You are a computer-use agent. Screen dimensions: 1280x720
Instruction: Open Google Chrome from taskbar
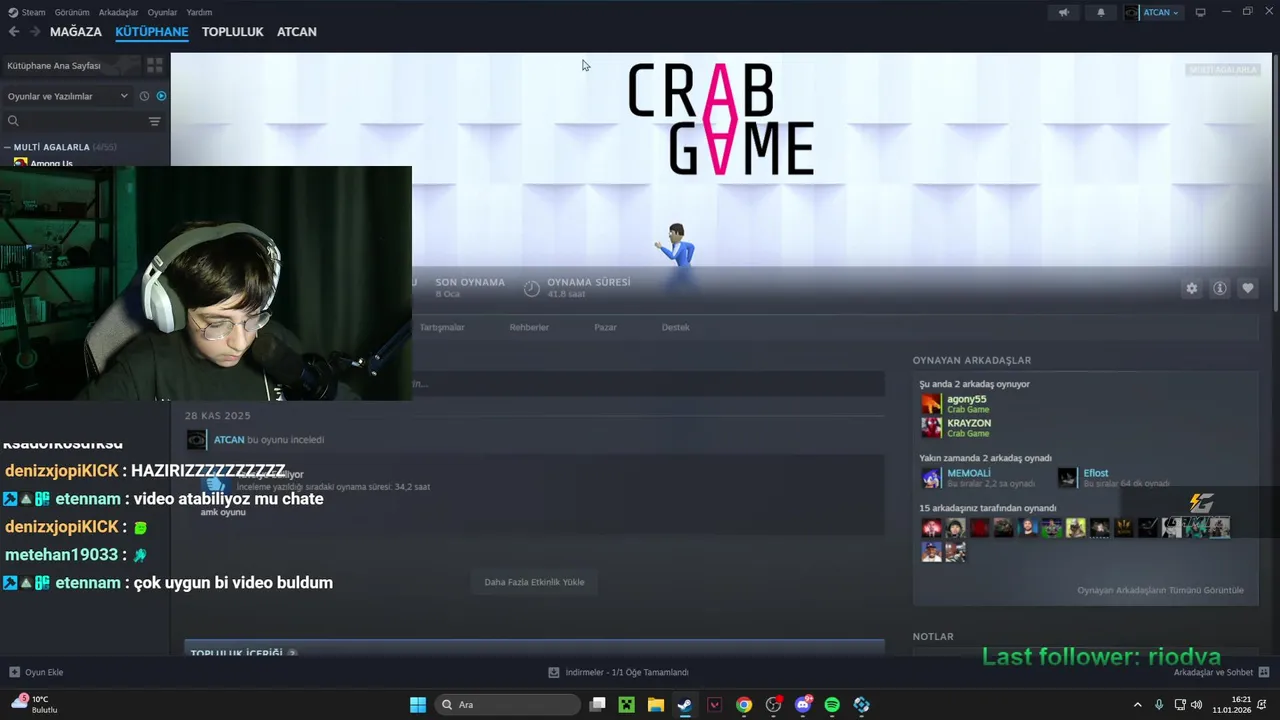pos(744,705)
